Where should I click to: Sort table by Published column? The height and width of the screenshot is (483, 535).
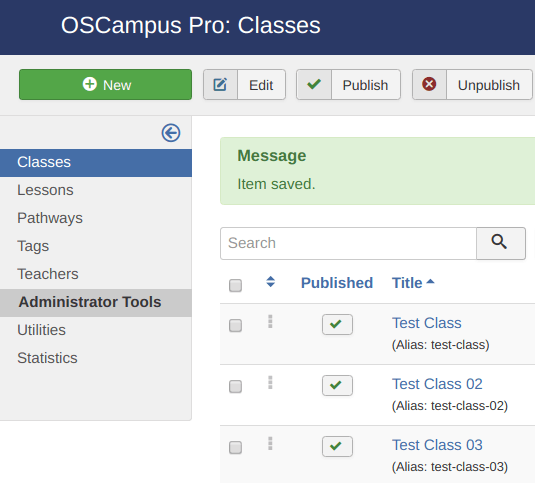point(337,283)
